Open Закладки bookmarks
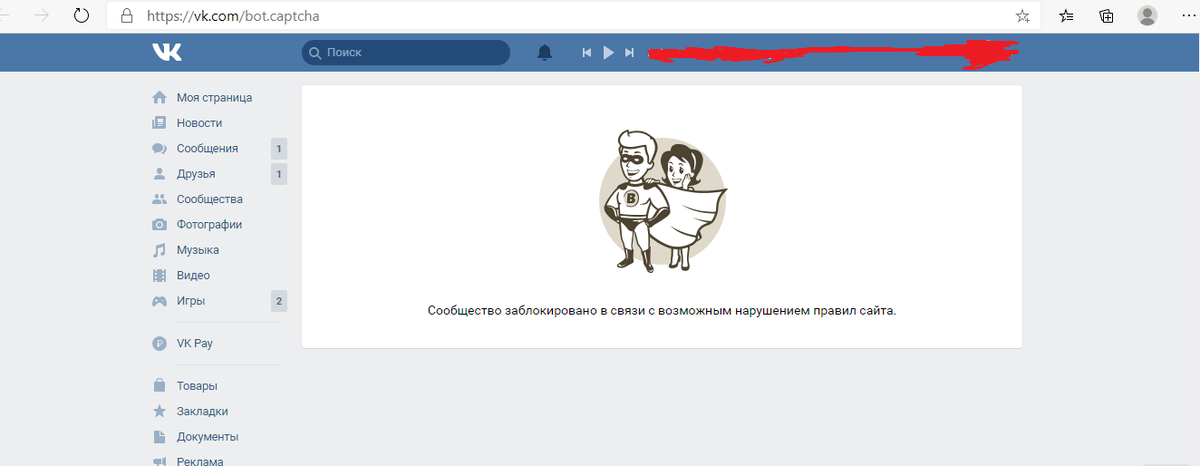The width and height of the screenshot is (1200, 466). click(202, 411)
